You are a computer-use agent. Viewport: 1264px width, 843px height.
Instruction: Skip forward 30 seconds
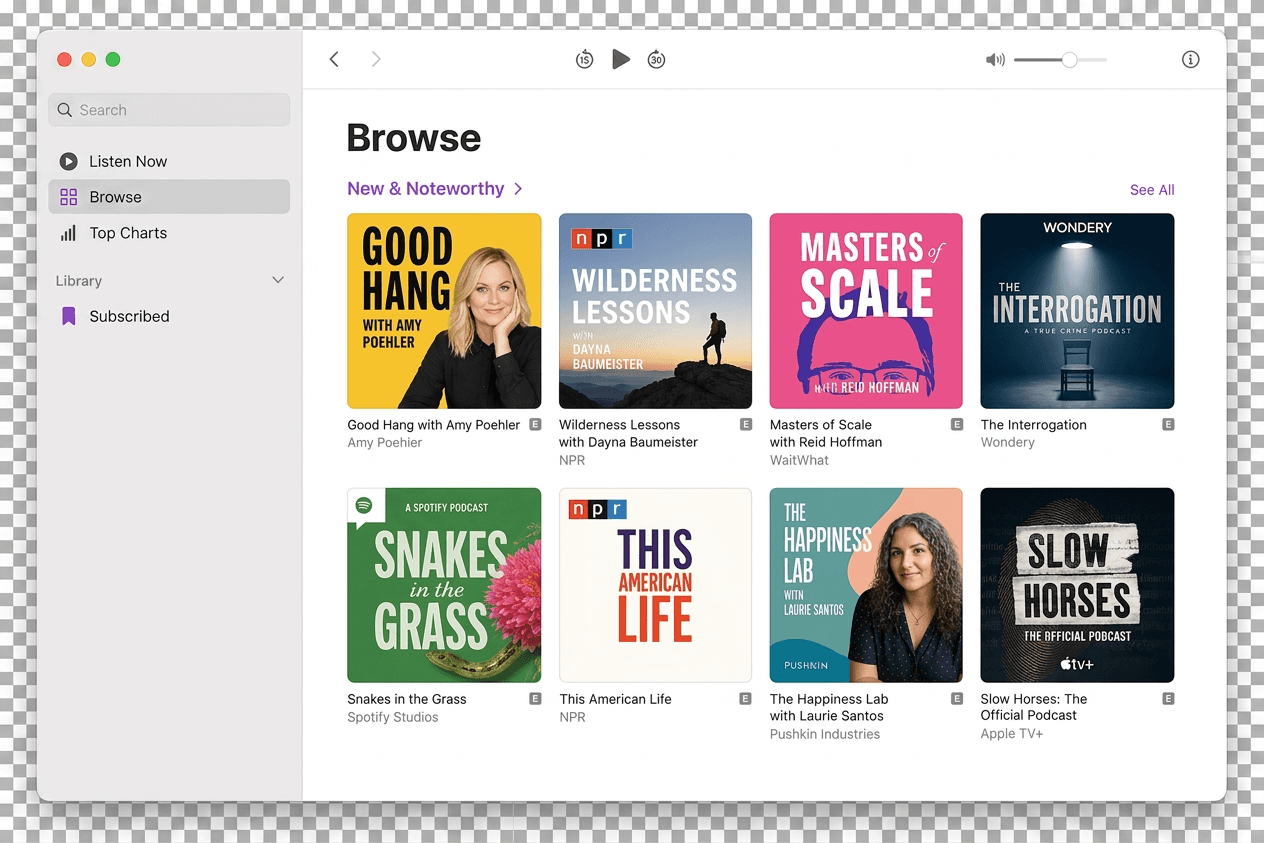point(656,59)
